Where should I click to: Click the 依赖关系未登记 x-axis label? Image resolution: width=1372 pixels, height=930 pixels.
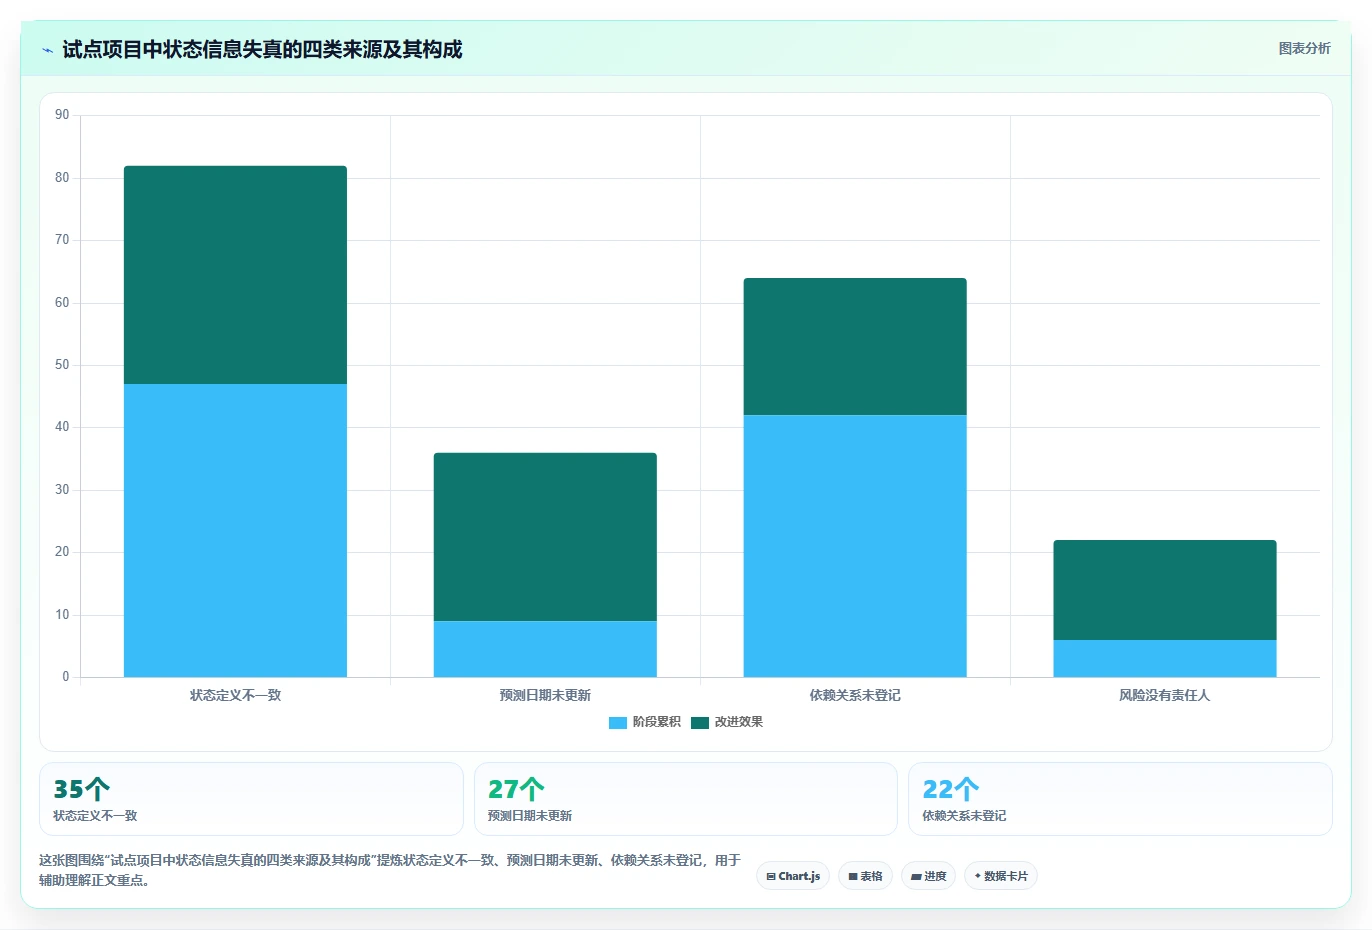(855, 695)
